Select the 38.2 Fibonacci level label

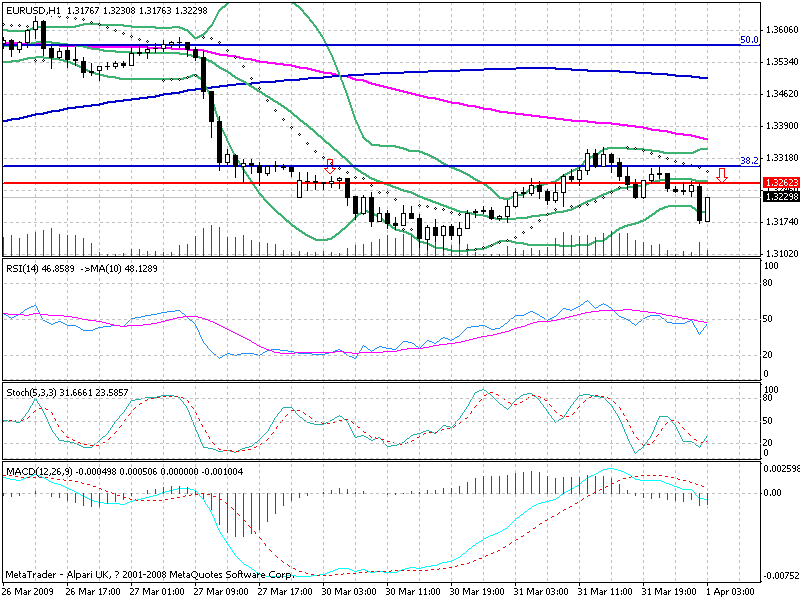coord(749,161)
